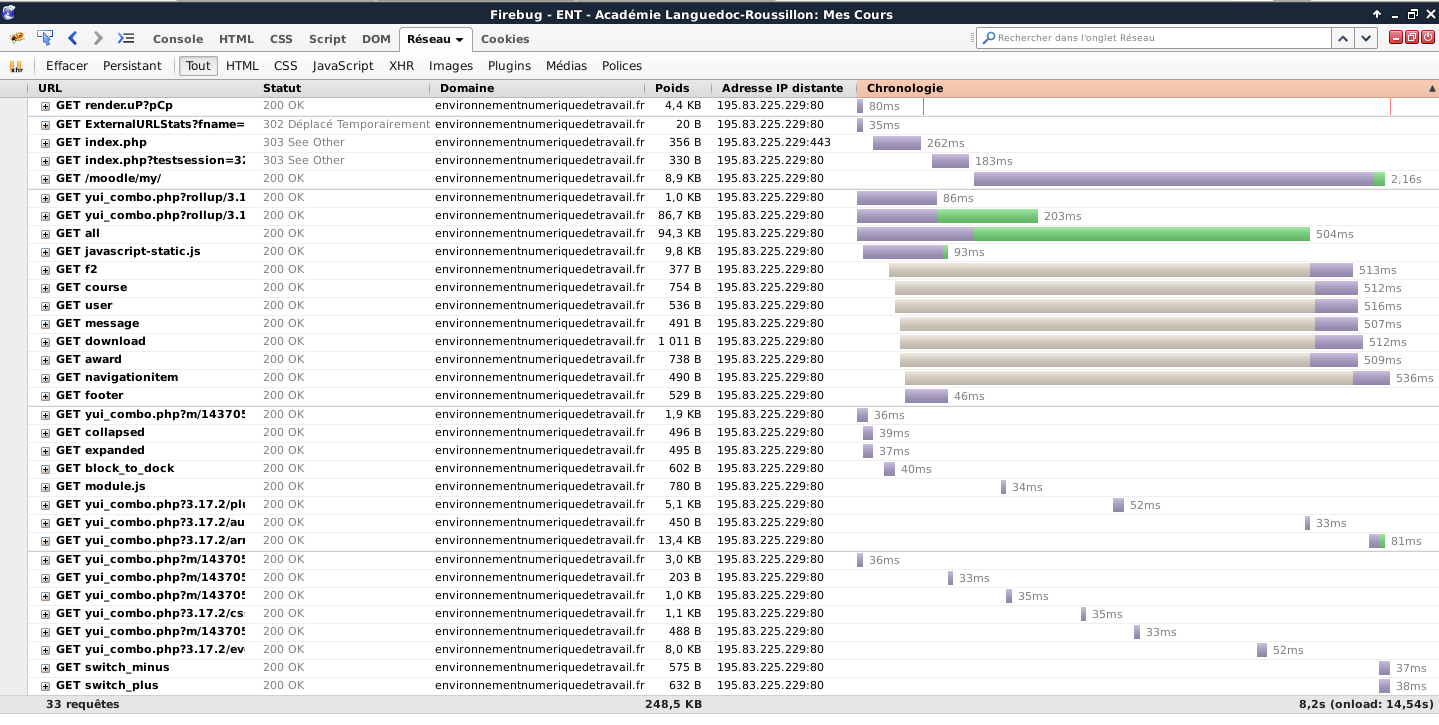Filter requests by HTML type
Viewport: 1439px width, 725px height.
click(x=242, y=66)
